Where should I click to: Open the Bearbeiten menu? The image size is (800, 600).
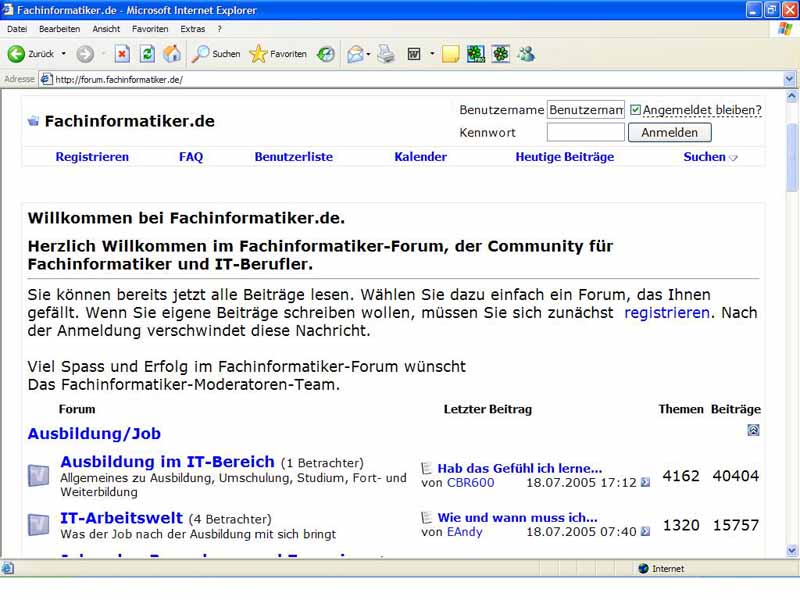point(59,29)
